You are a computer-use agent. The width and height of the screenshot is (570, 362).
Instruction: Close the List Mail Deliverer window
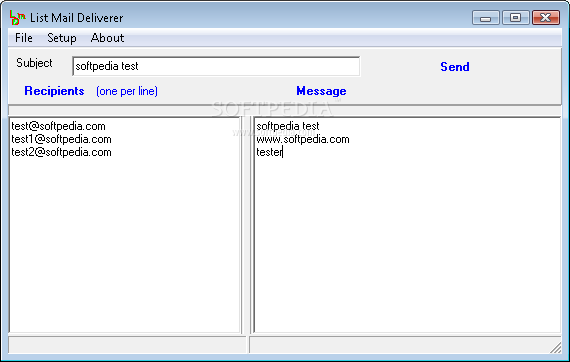point(546,17)
